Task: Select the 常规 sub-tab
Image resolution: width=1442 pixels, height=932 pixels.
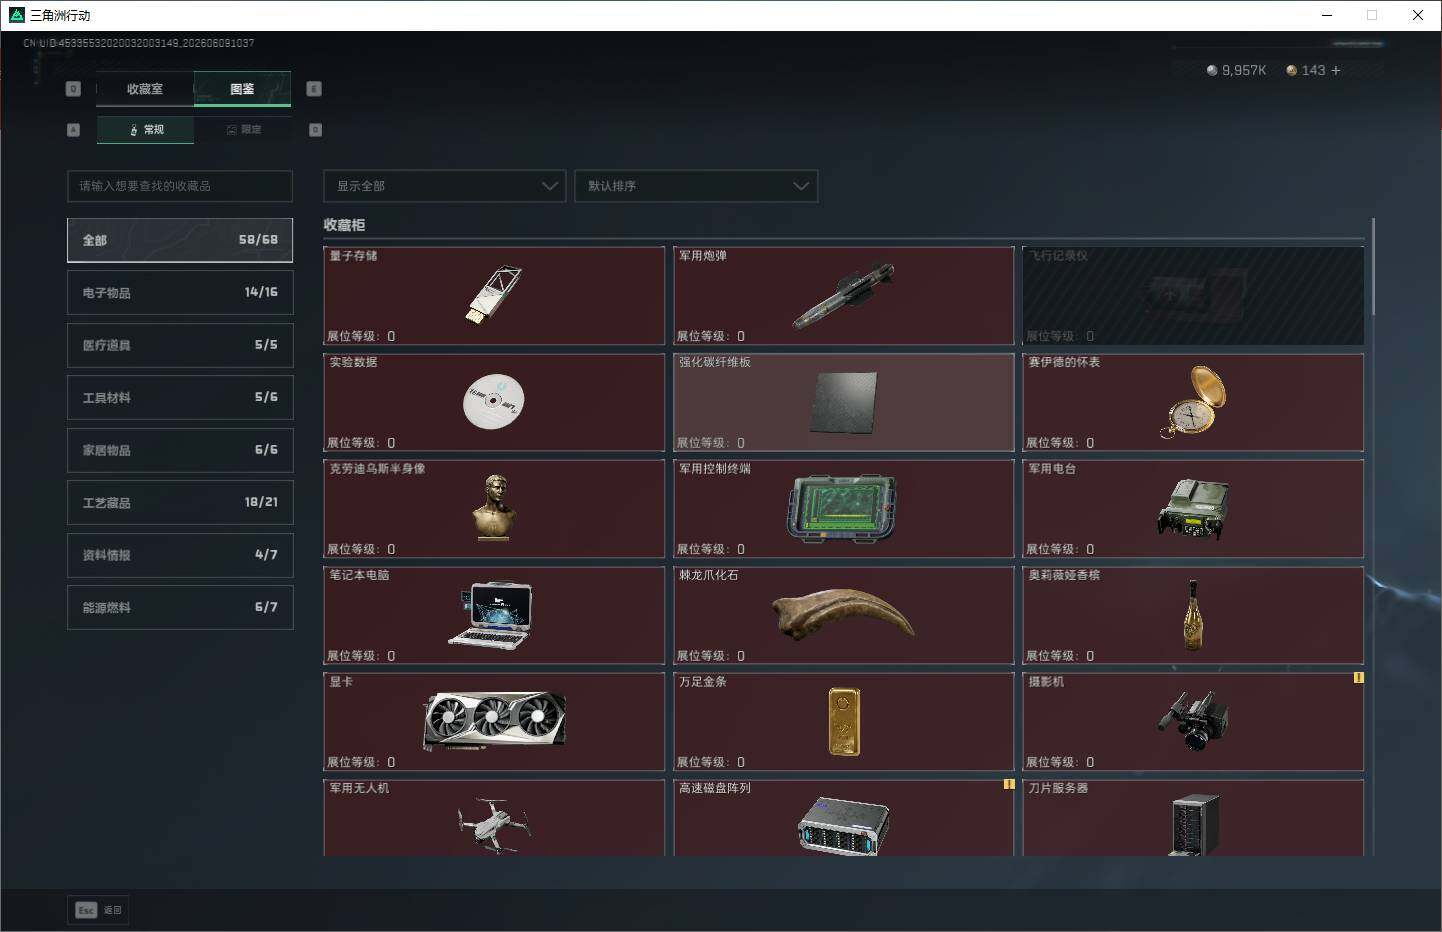Action: [146, 130]
